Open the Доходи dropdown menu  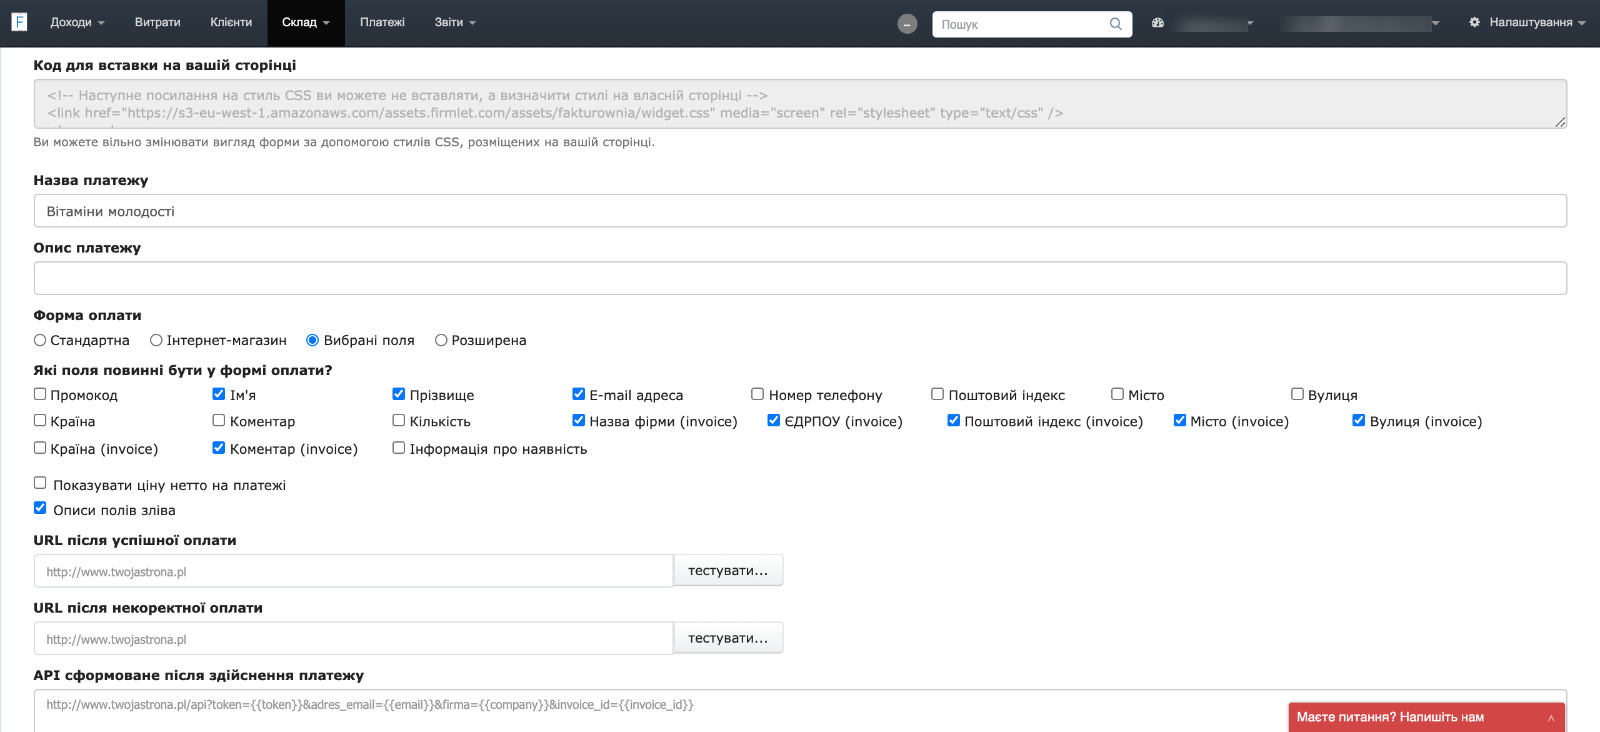tap(77, 22)
